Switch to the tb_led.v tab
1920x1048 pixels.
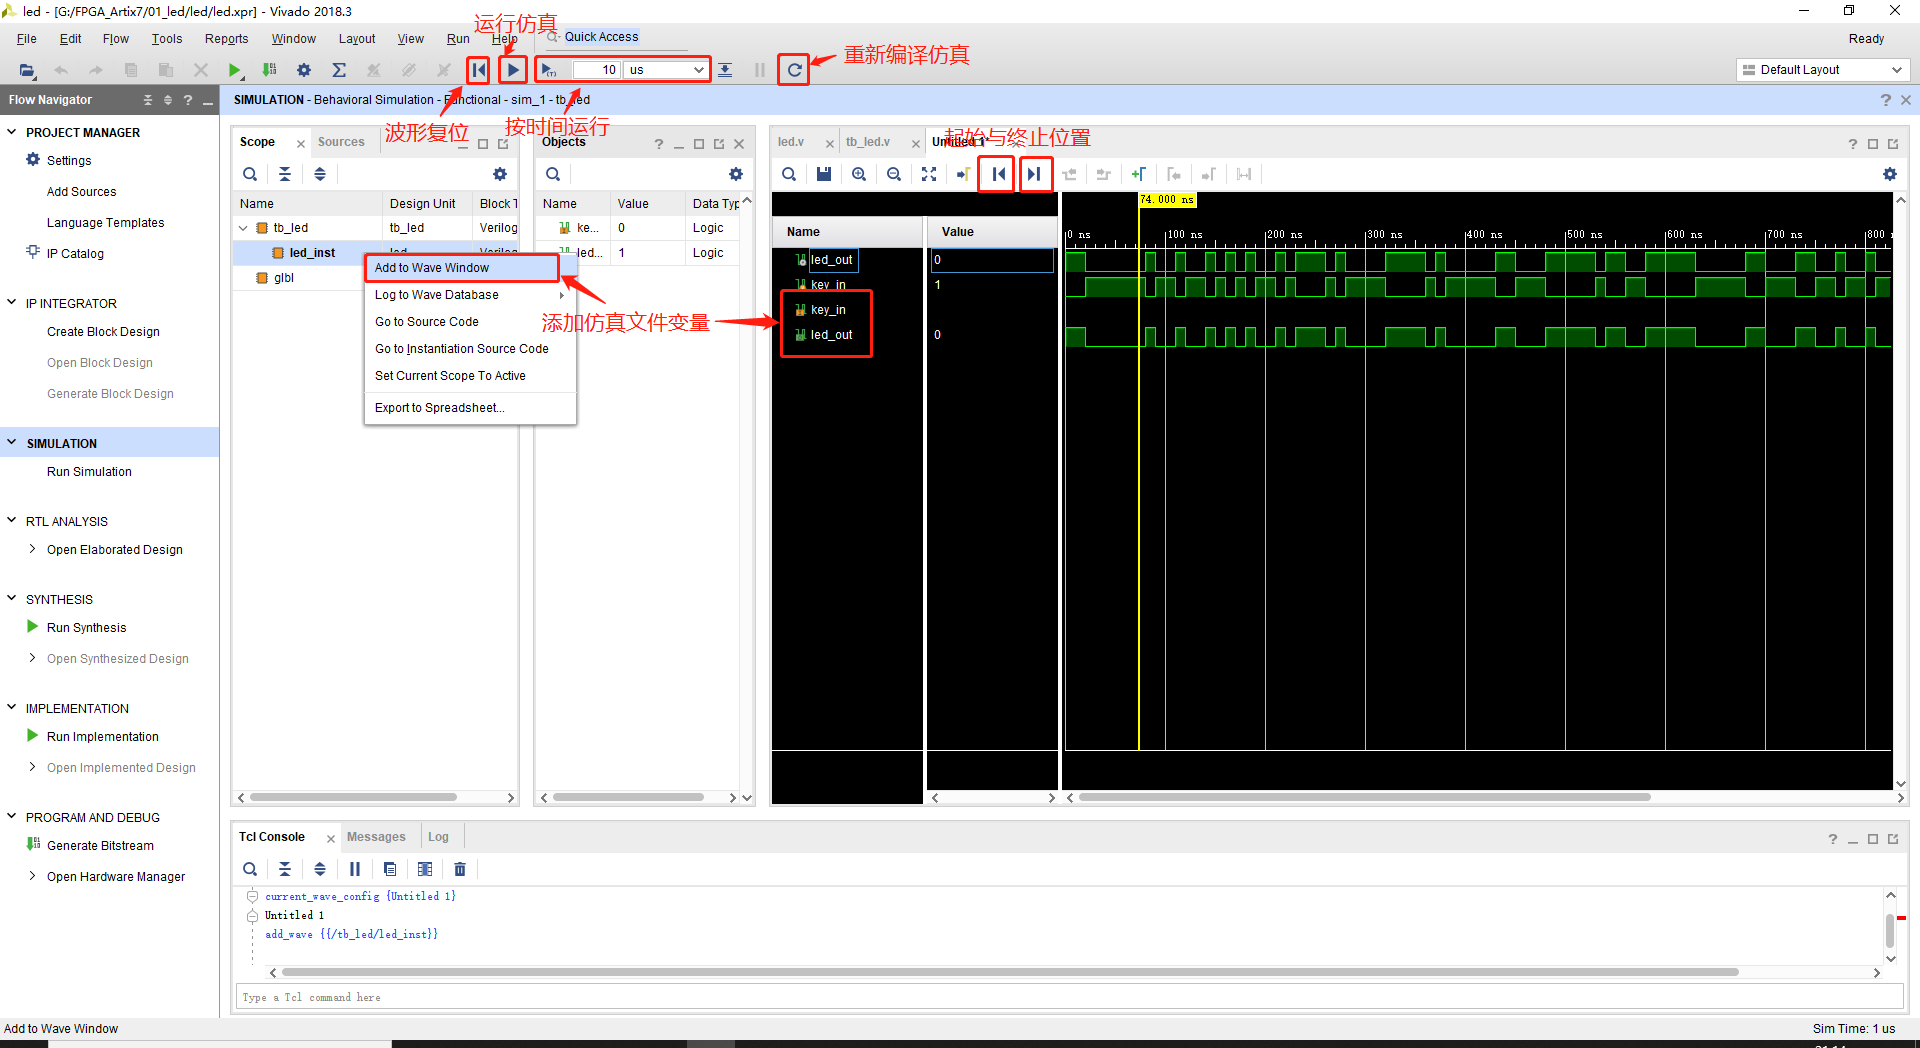click(x=868, y=142)
